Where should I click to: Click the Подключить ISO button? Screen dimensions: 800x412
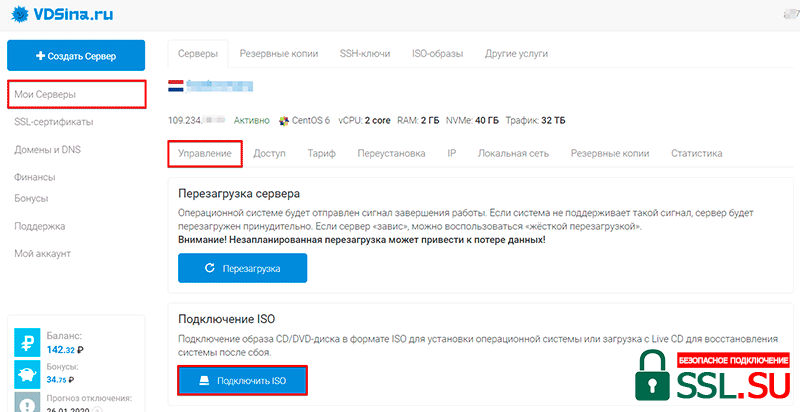click(242, 381)
